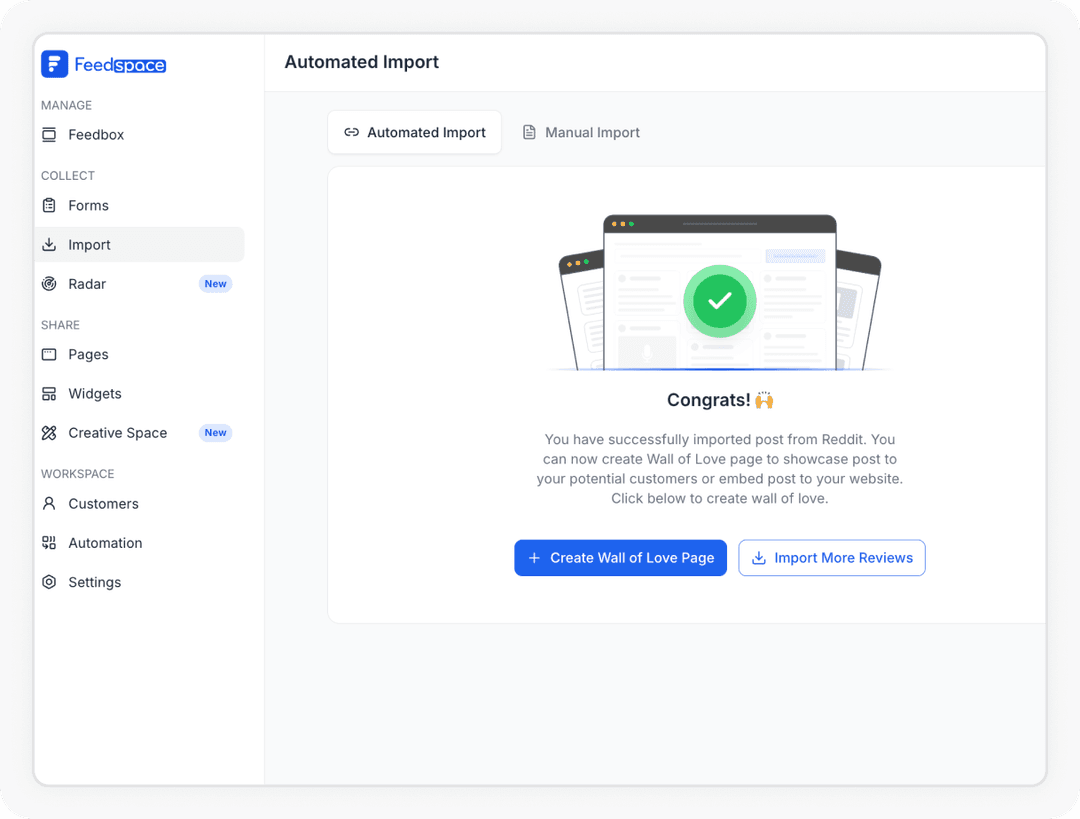1080x819 pixels.
Task: Click the Forms clipboard icon
Action: (x=49, y=205)
